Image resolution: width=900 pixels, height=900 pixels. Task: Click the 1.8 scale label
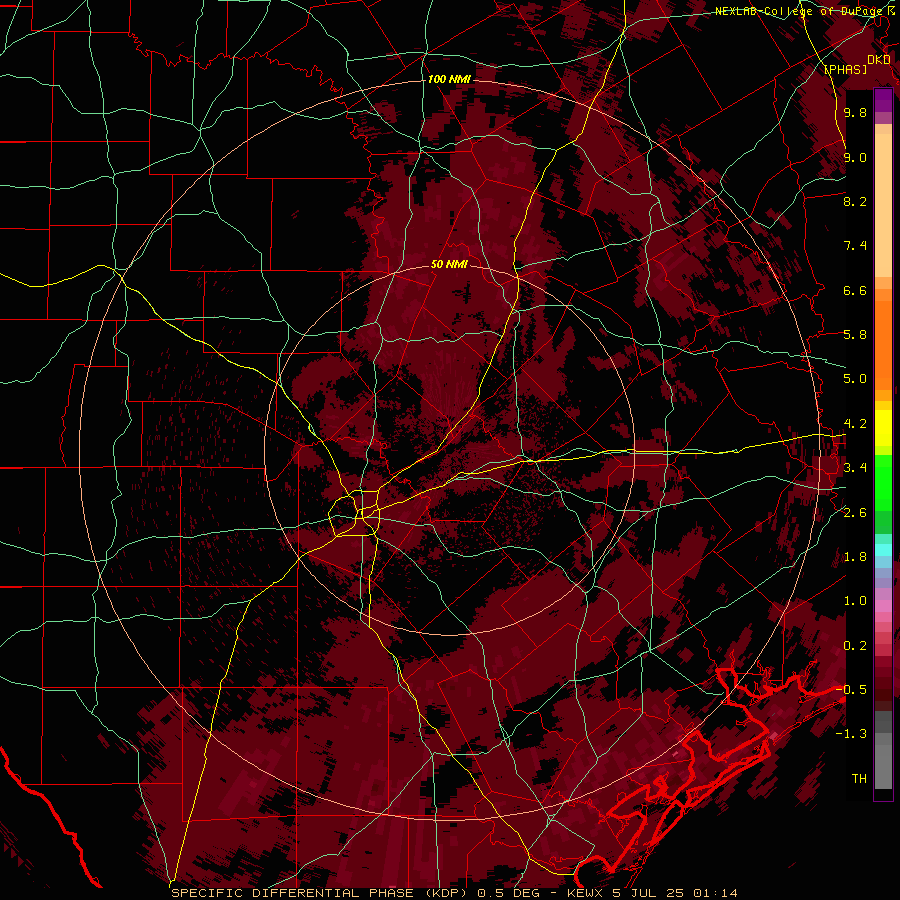point(855,557)
